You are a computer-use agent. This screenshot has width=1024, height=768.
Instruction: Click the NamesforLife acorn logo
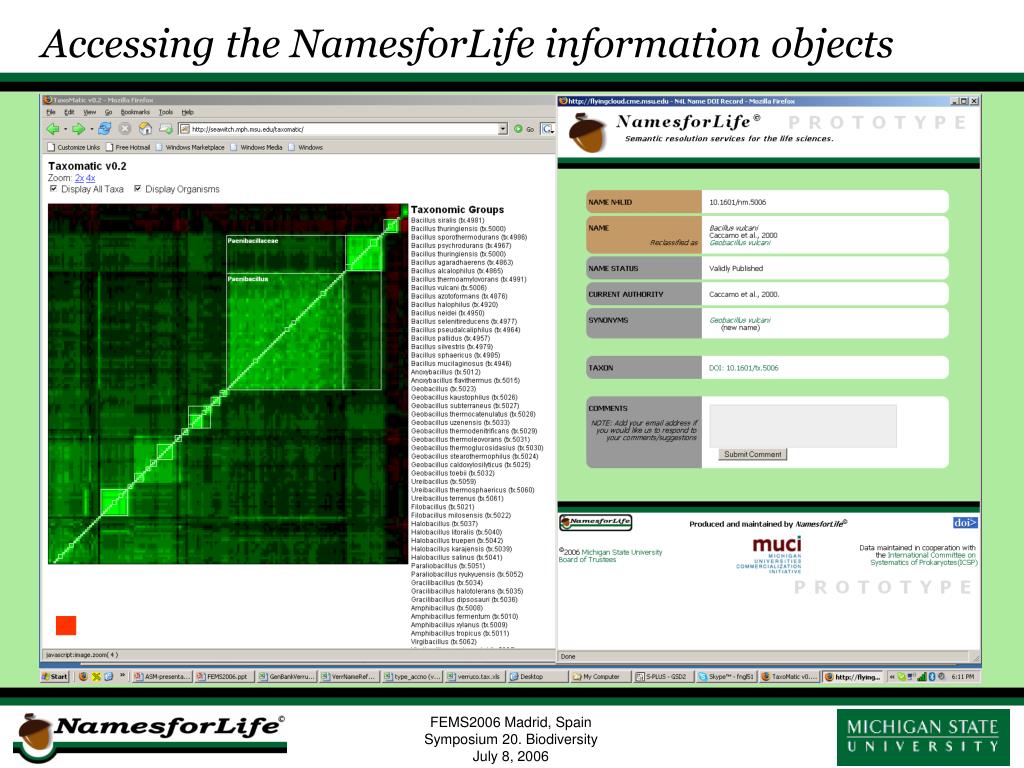(x=586, y=132)
